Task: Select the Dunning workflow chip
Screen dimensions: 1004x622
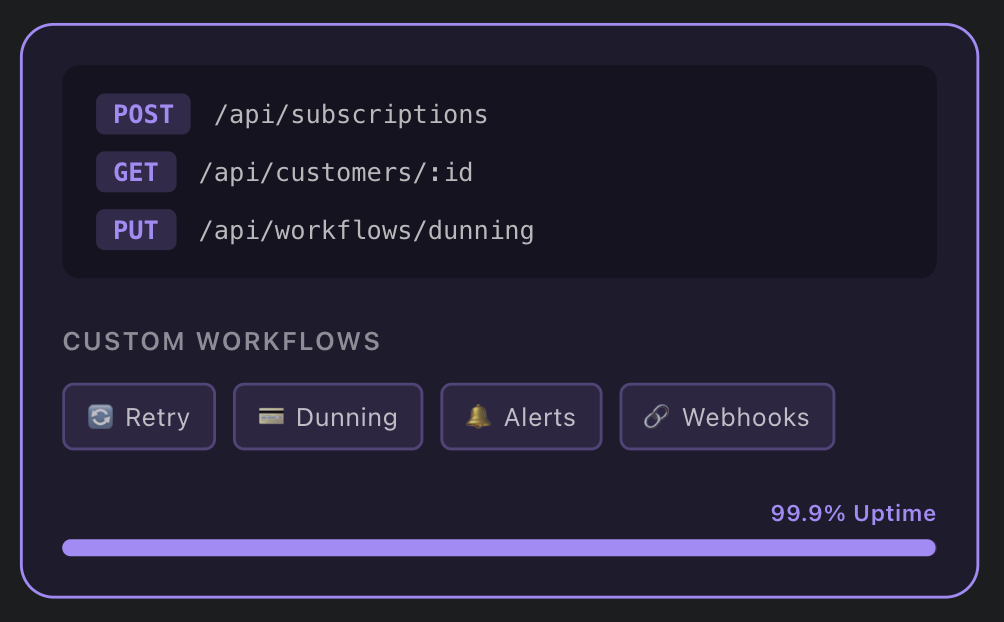Action: 328,417
